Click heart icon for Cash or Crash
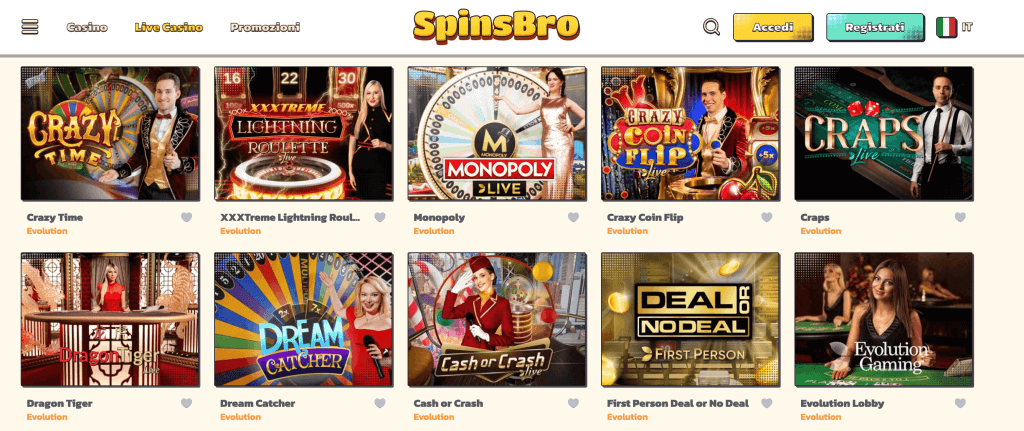This screenshot has height=431, width=1024. (x=573, y=404)
